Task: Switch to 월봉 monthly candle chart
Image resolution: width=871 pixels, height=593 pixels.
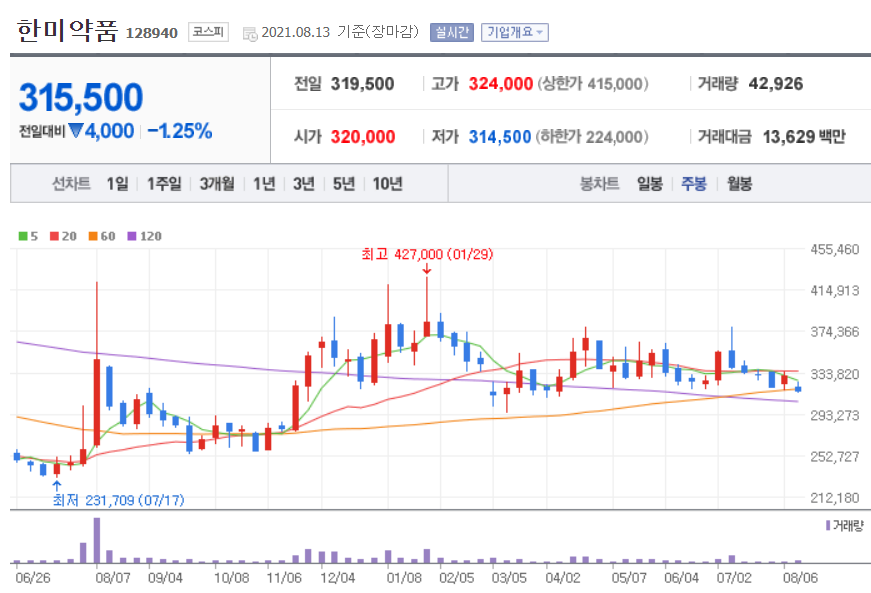Action: coord(739,184)
